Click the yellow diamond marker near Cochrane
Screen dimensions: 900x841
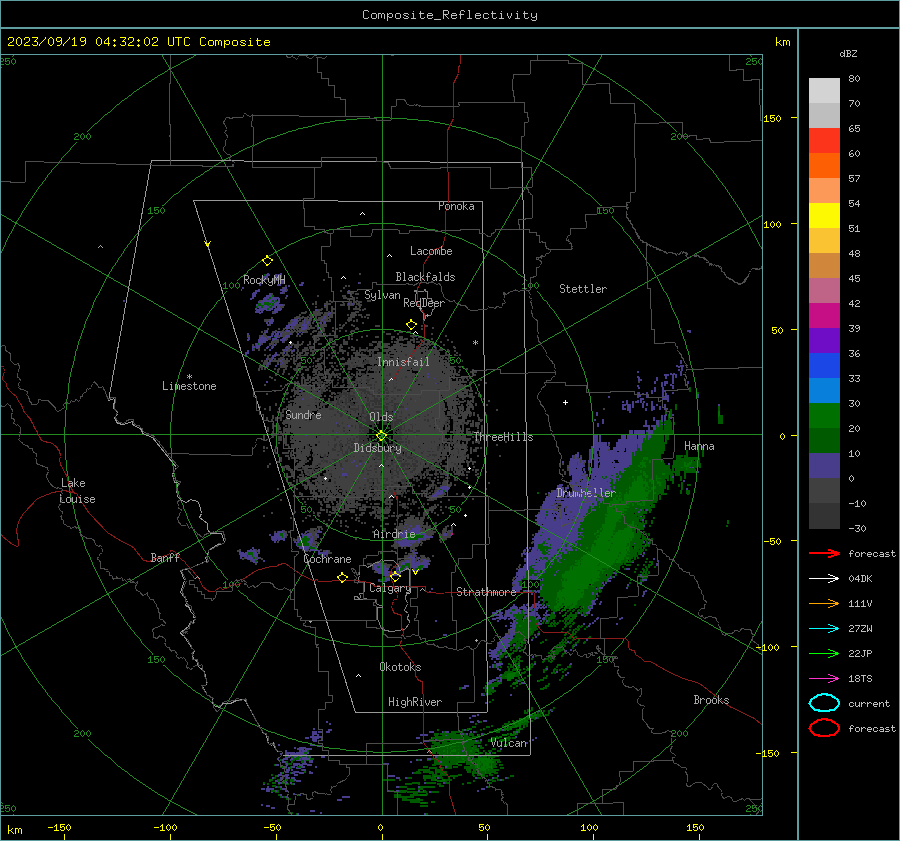tap(342, 577)
